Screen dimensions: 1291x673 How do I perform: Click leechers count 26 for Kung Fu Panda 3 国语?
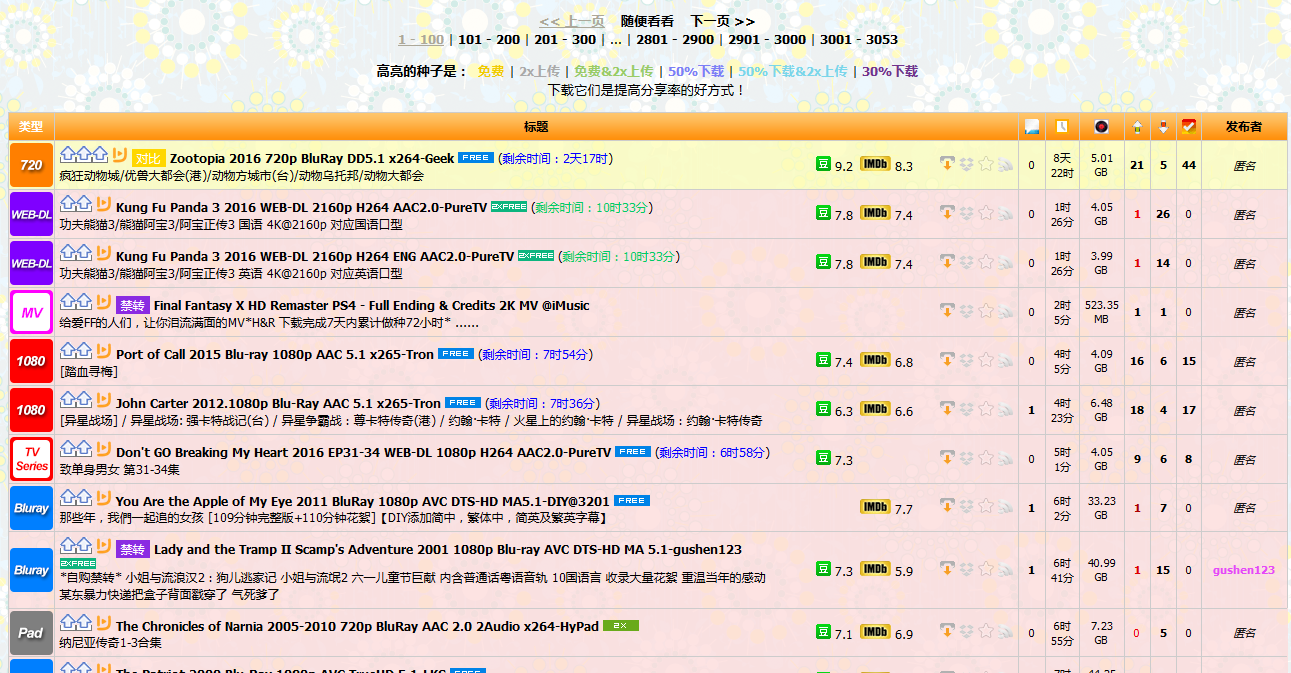1163,214
